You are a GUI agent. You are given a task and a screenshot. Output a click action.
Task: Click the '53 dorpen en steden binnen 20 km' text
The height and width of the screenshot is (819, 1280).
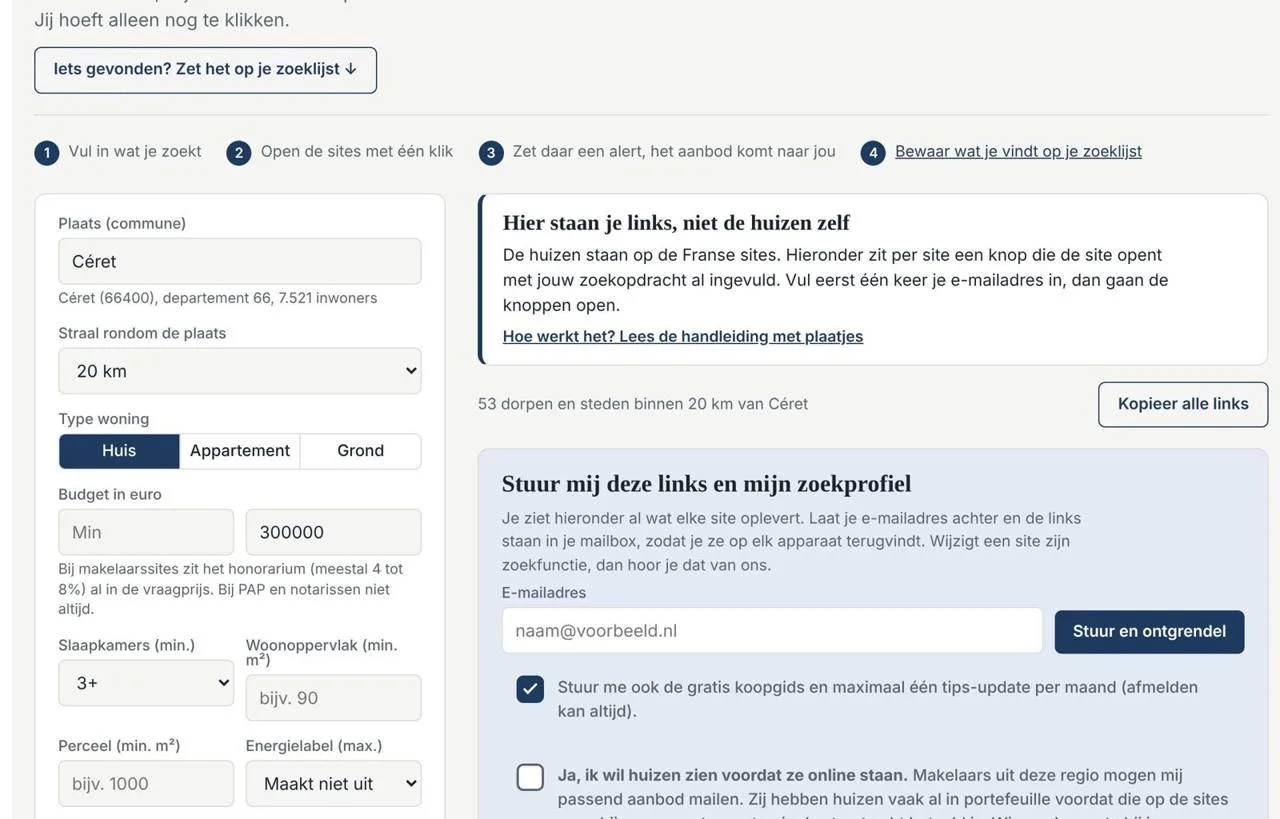[643, 404]
